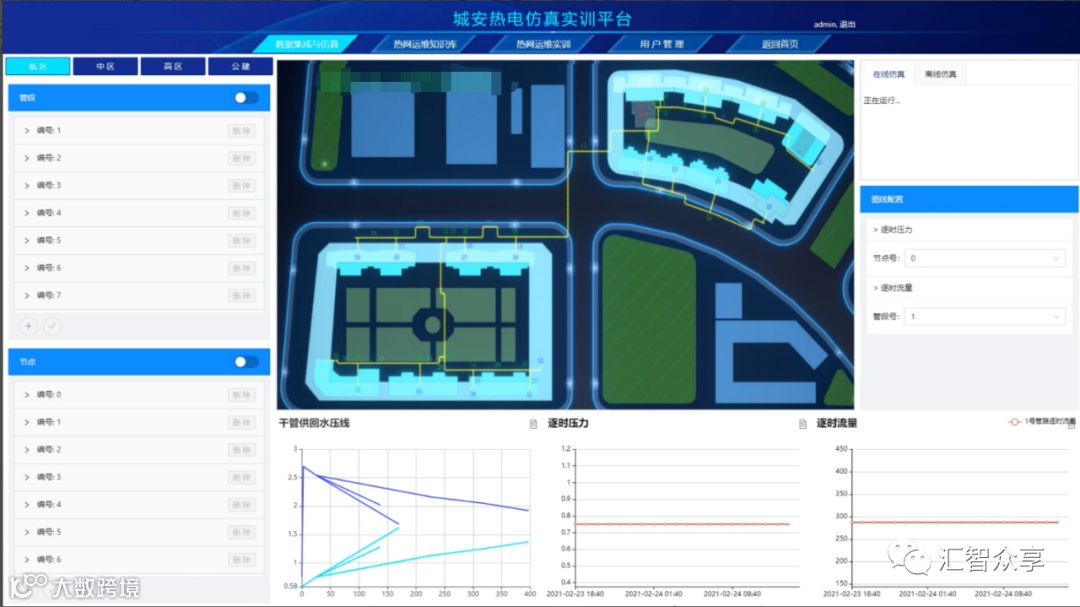Image resolution: width=1080 pixels, height=607 pixels.
Task: Click the red line in 逐时压力 chart
Action: [x=682, y=524]
